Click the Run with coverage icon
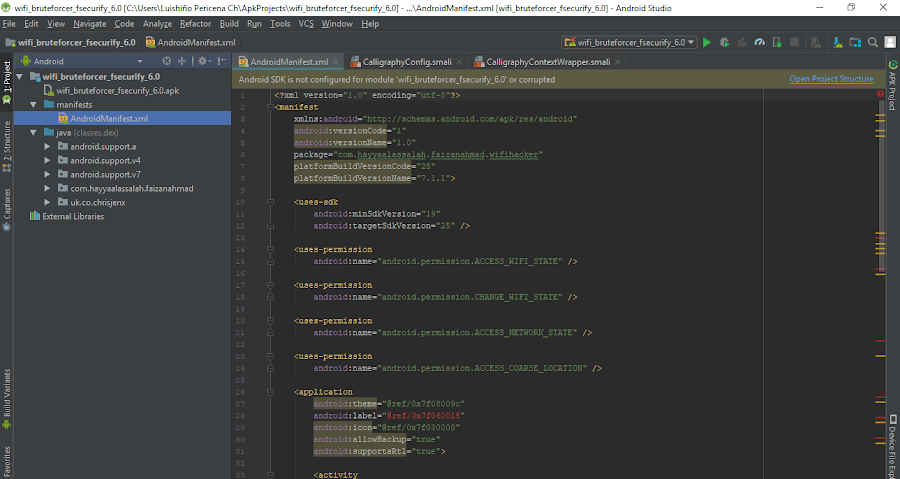900x479 pixels. (742, 42)
